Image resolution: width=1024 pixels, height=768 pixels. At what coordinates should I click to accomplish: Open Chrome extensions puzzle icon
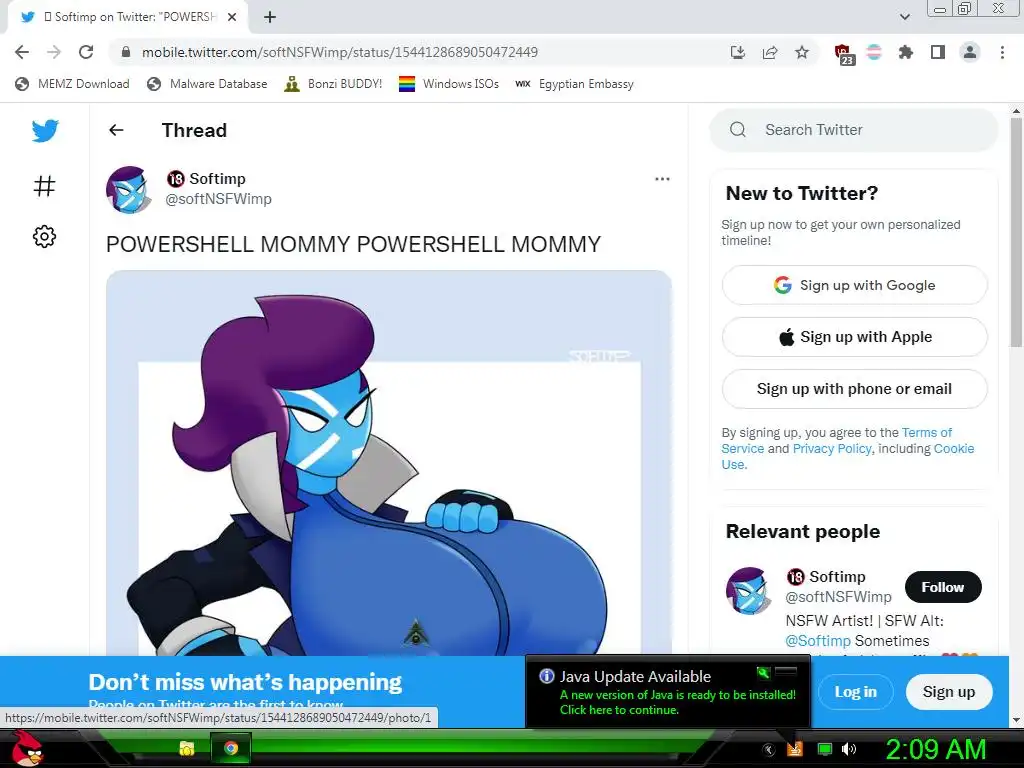point(906,52)
